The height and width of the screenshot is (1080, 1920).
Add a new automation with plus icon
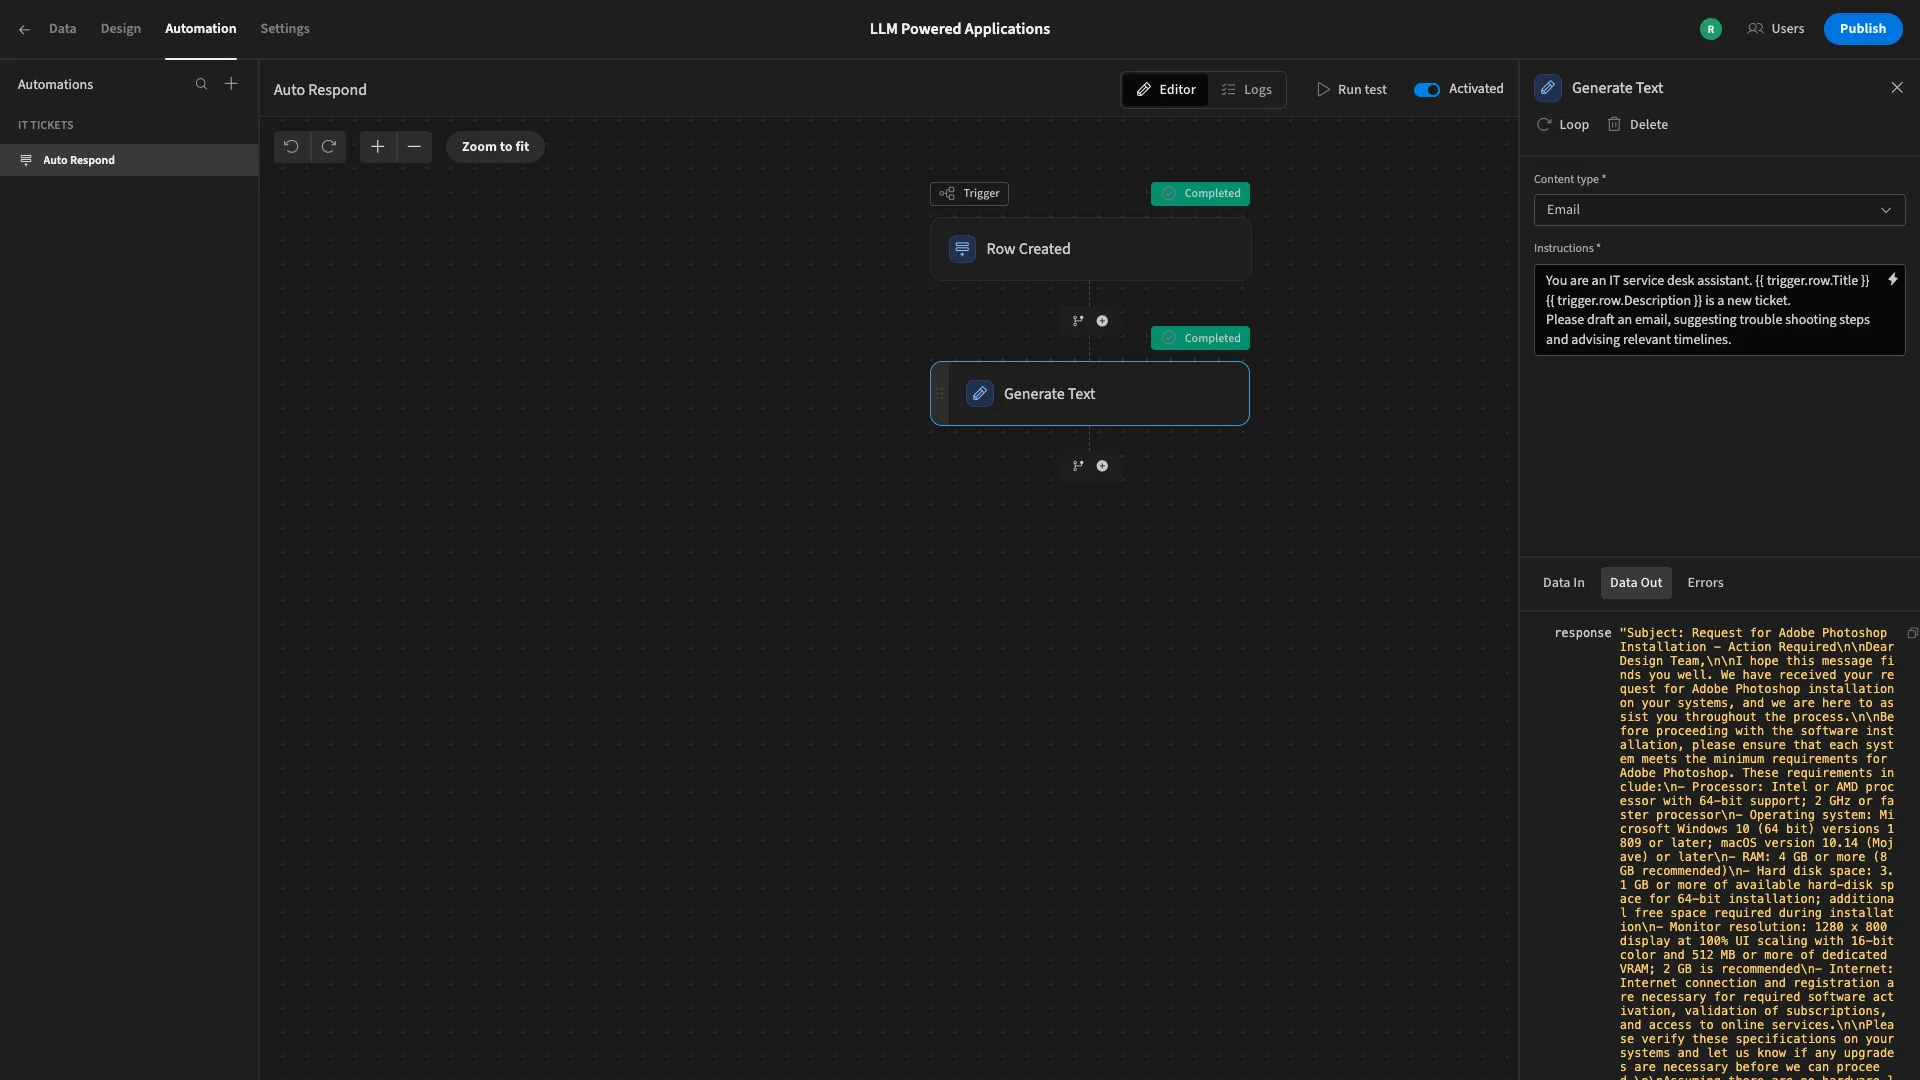pyautogui.click(x=231, y=84)
